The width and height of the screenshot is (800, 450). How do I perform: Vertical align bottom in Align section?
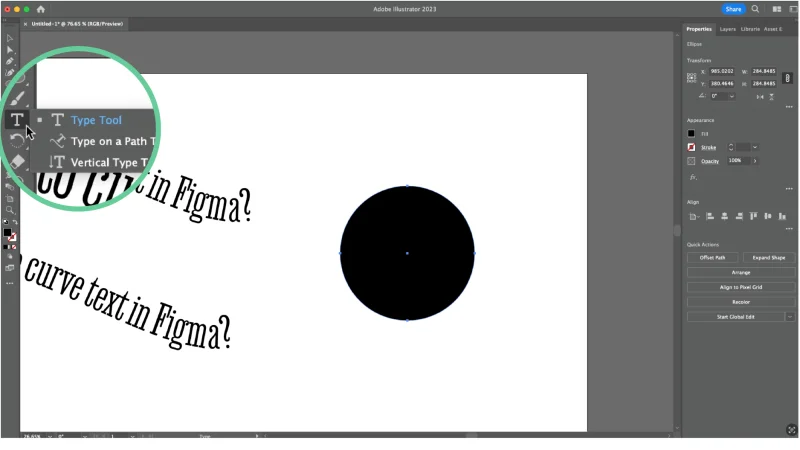point(782,216)
